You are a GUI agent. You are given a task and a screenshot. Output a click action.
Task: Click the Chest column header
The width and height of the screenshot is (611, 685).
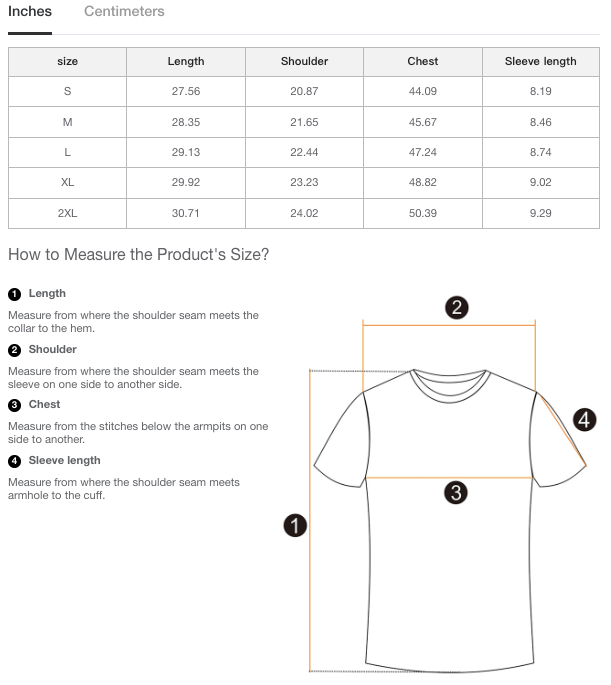click(423, 61)
